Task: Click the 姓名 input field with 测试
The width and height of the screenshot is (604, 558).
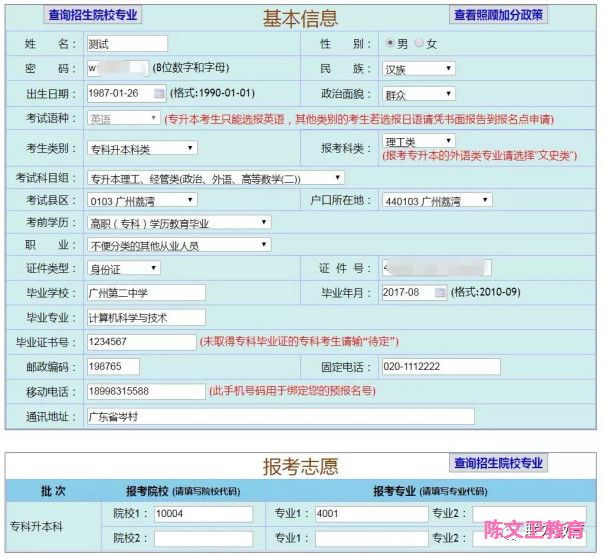Action: 128,44
